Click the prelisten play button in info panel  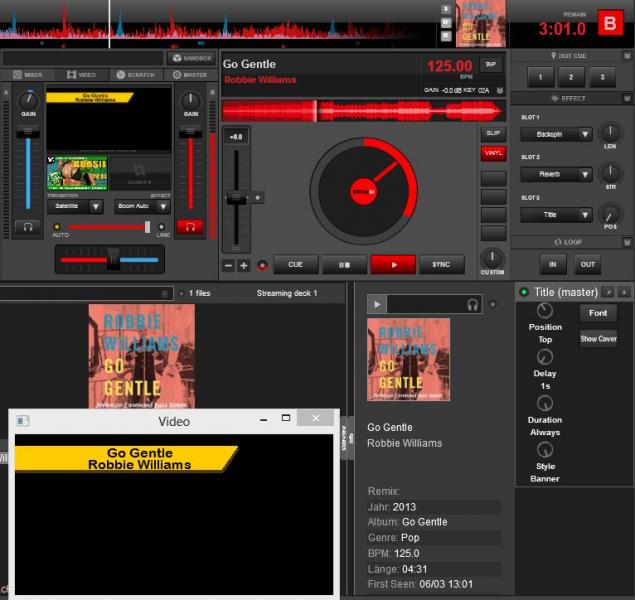pos(376,304)
